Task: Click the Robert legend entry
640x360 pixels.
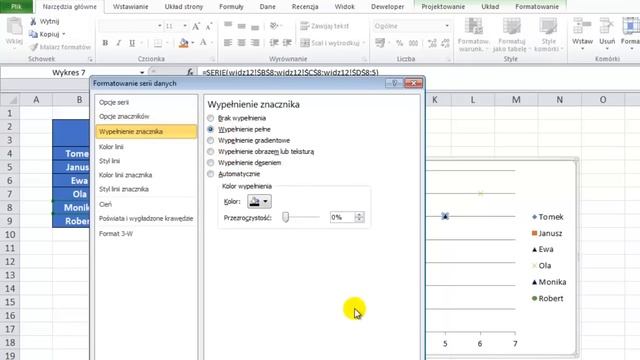Action: coord(547,299)
